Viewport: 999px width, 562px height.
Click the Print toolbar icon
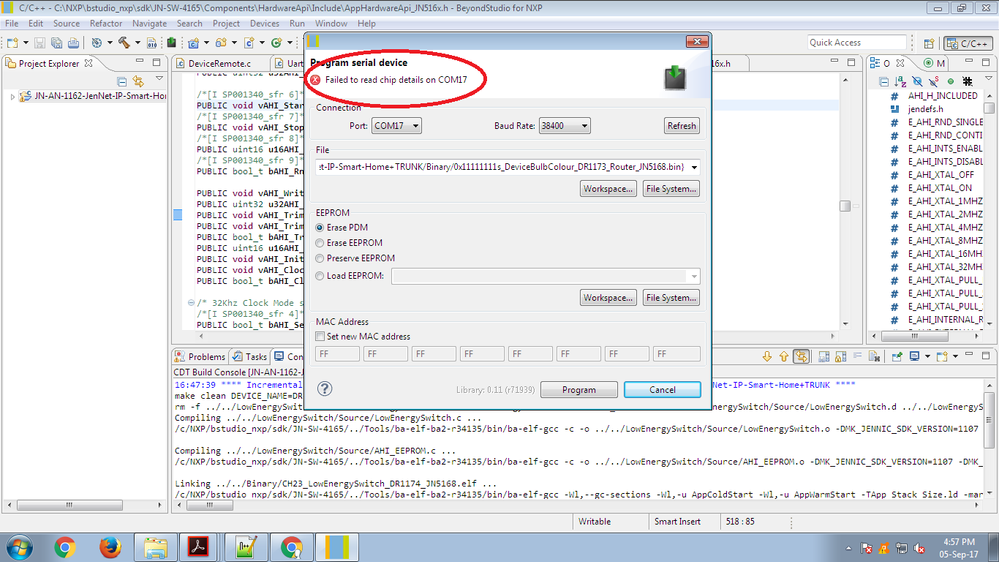pos(73,43)
